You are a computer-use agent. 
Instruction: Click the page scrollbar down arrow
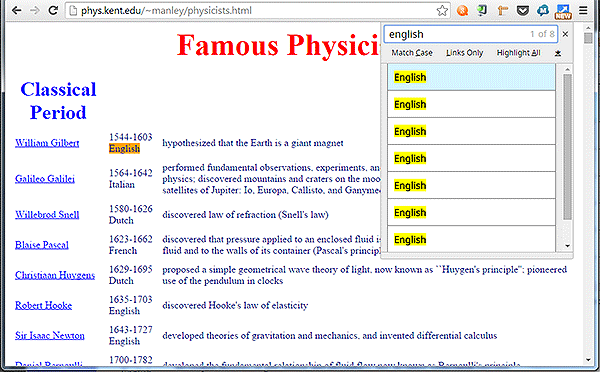[589, 360]
